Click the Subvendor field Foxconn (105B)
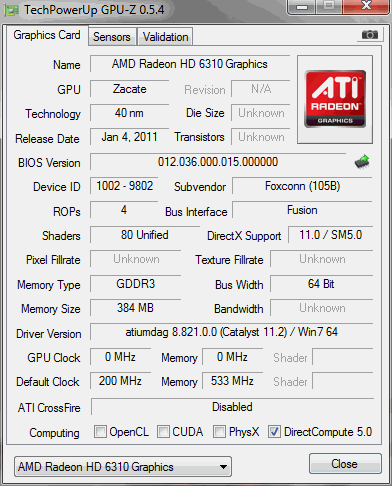Screen dimensions: 392x486 [302, 186]
